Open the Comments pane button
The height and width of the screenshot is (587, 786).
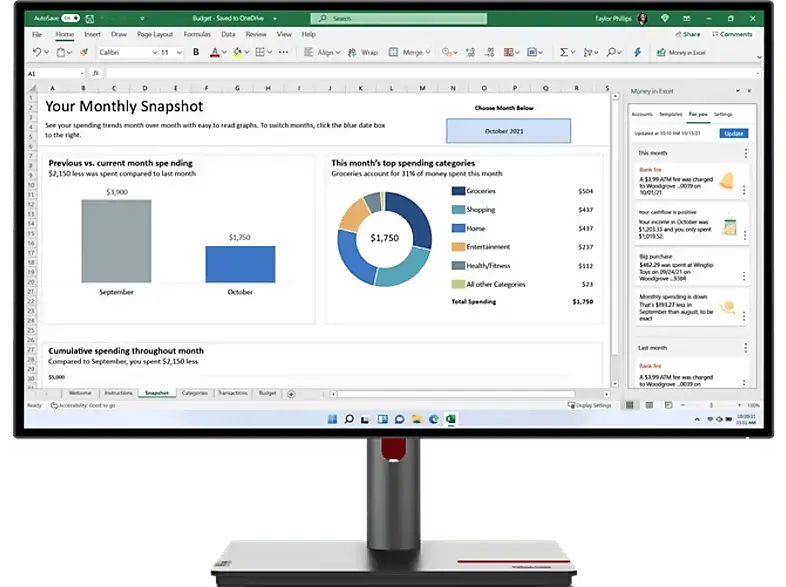click(x=732, y=34)
